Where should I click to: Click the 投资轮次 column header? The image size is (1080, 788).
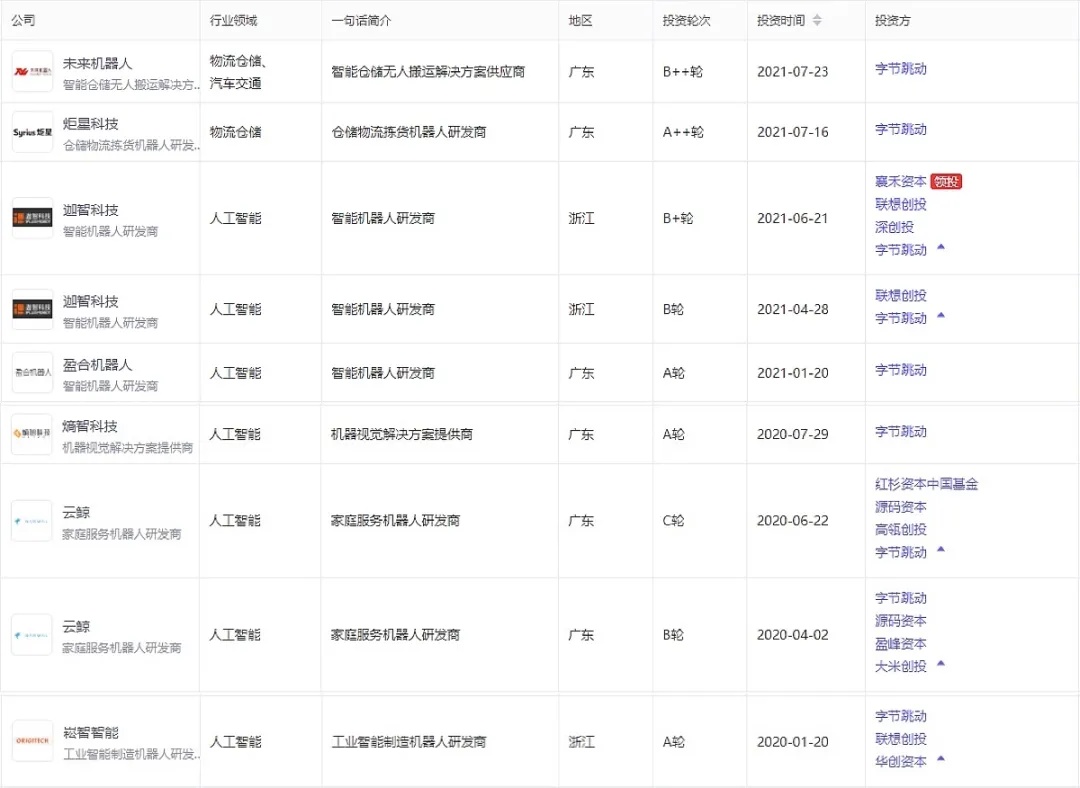click(686, 21)
